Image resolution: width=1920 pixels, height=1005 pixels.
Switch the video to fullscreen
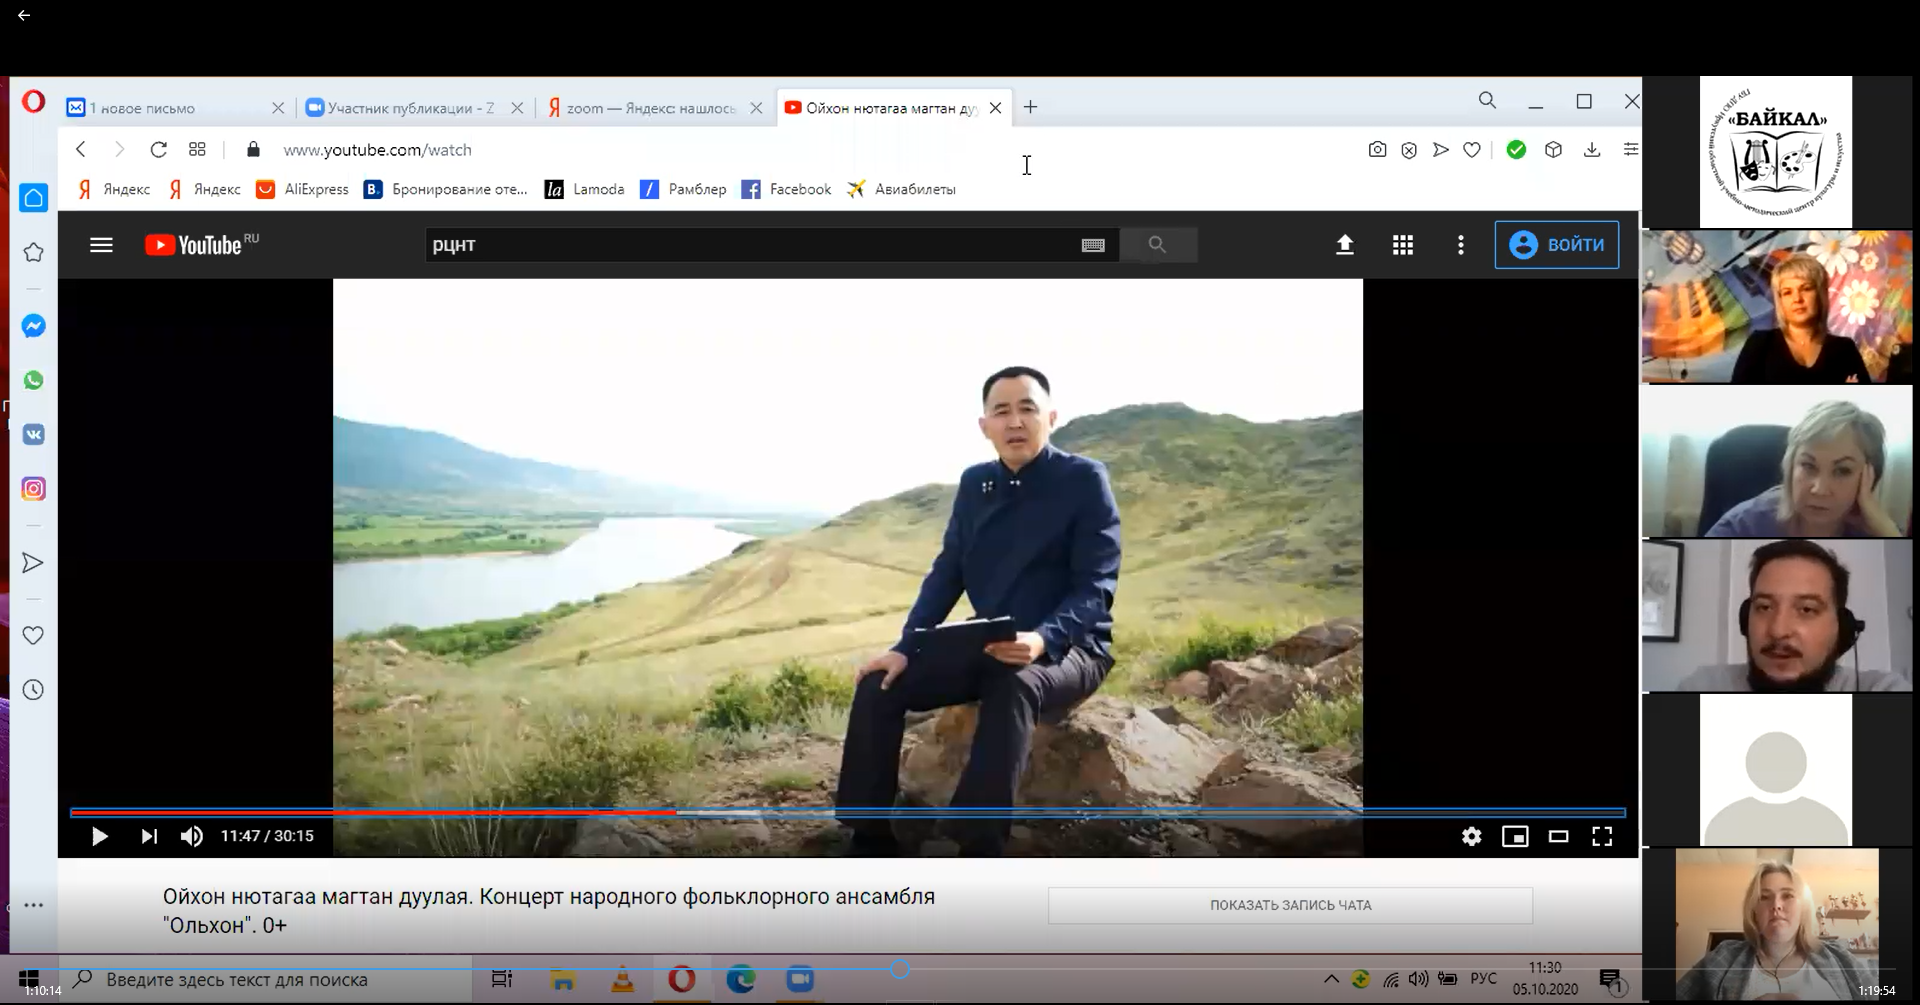pyautogui.click(x=1602, y=836)
